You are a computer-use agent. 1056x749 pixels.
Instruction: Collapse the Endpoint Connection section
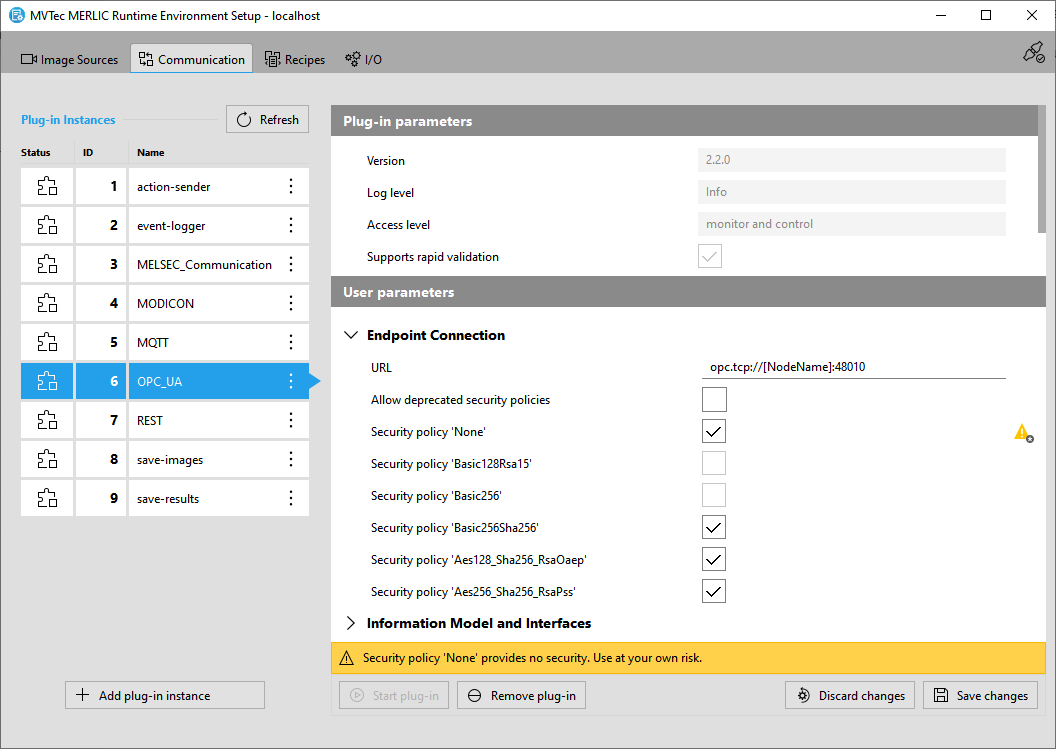coord(351,336)
